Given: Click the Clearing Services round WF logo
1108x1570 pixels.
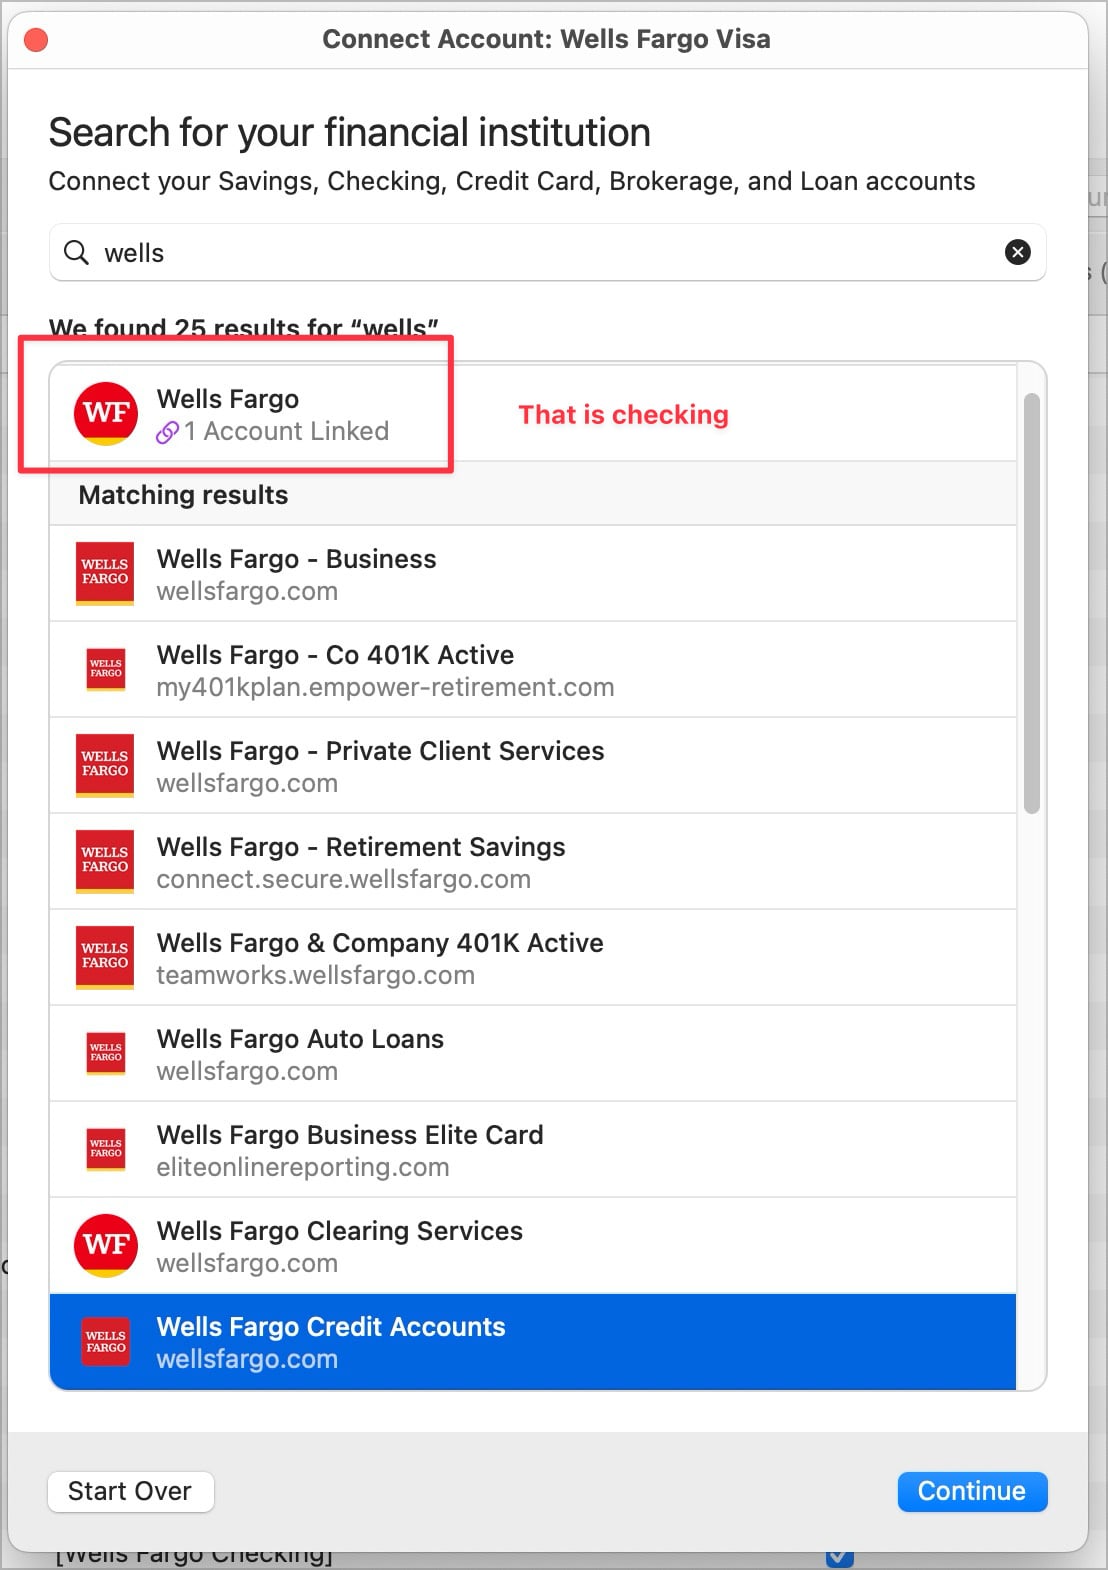Looking at the screenshot, I should click(106, 1246).
